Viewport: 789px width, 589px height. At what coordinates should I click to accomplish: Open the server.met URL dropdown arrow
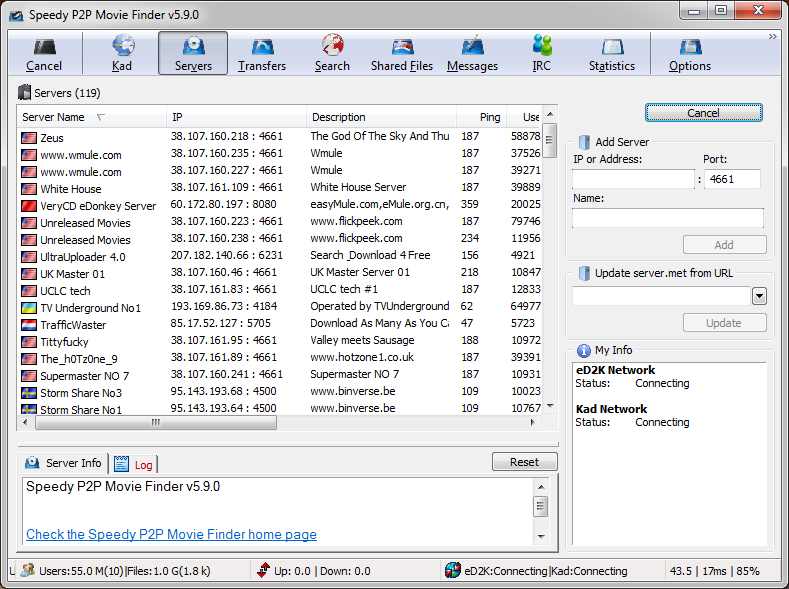[x=759, y=296]
